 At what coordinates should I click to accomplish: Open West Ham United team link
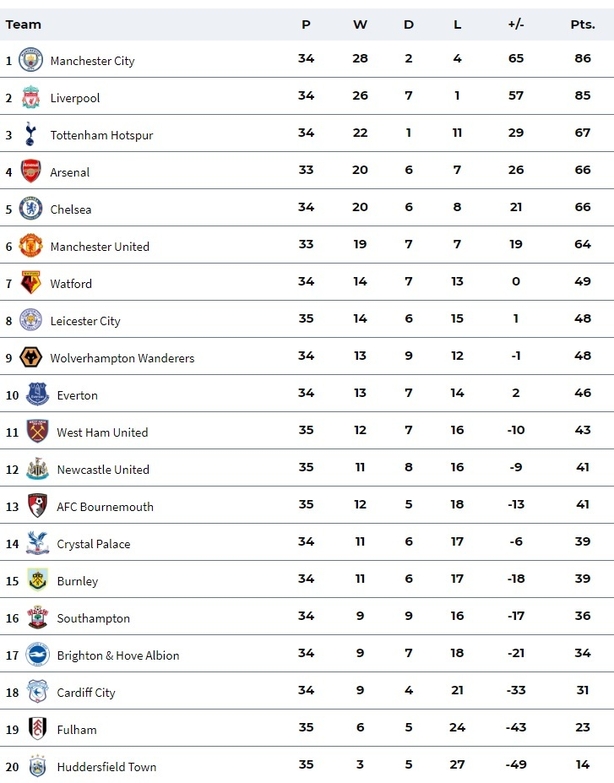(x=102, y=433)
